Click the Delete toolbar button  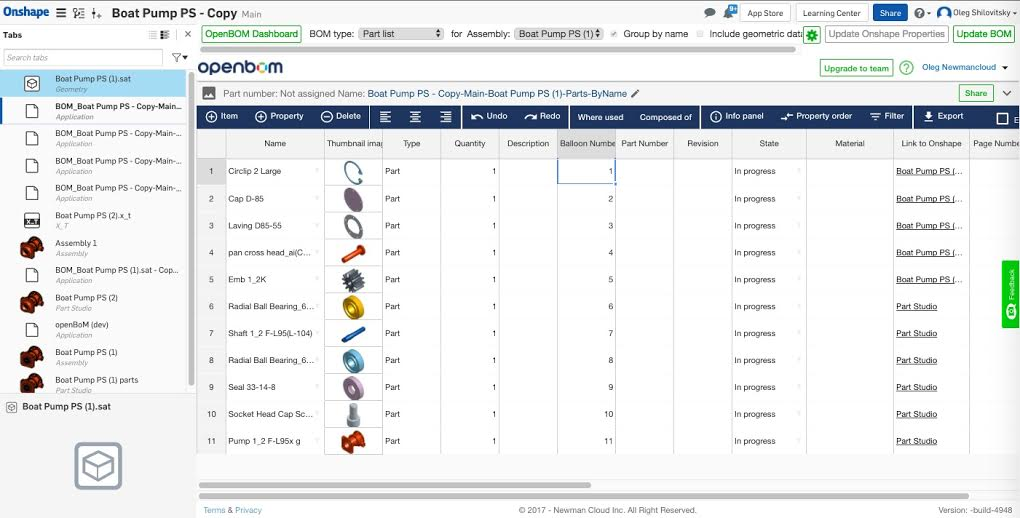click(x=341, y=116)
